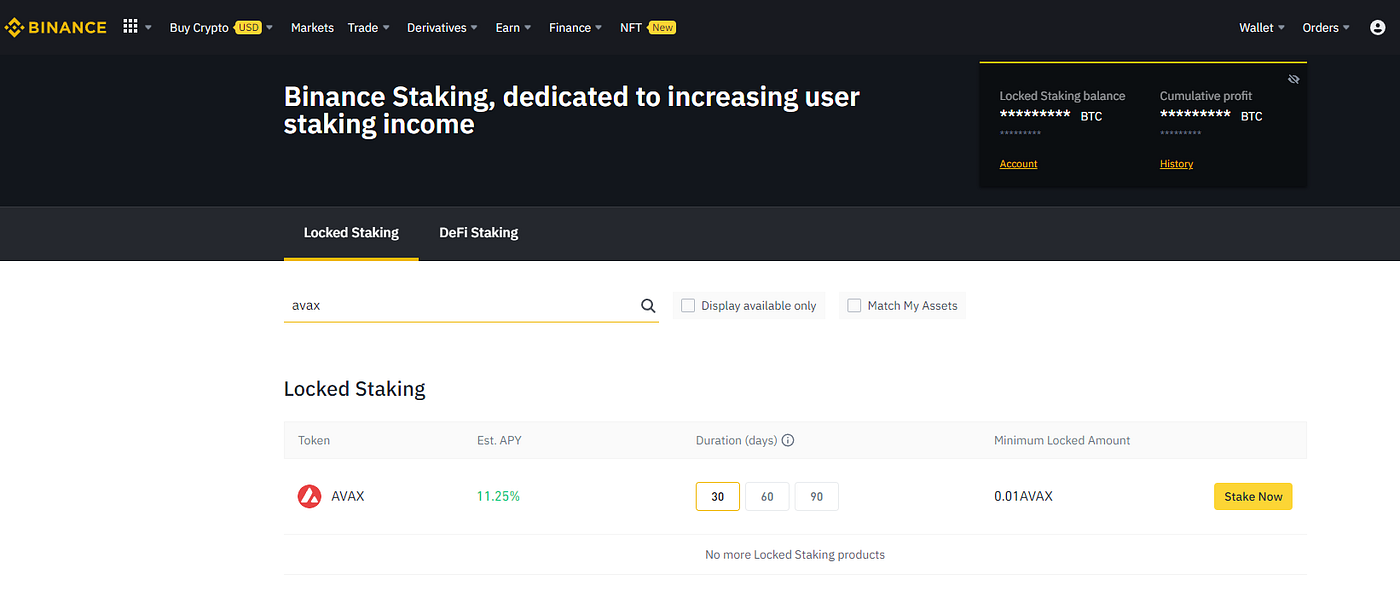Select 30 days duration
The width and height of the screenshot is (1400, 593).
tap(718, 496)
